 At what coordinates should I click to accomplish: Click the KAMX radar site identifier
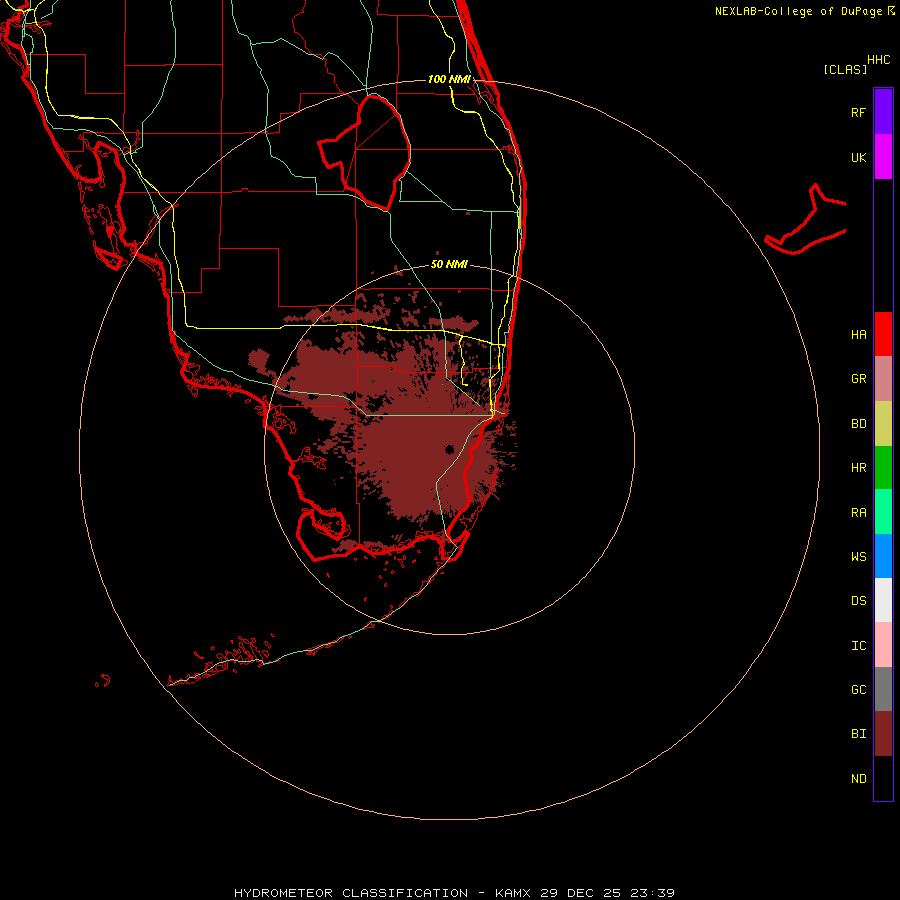(x=513, y=893)
